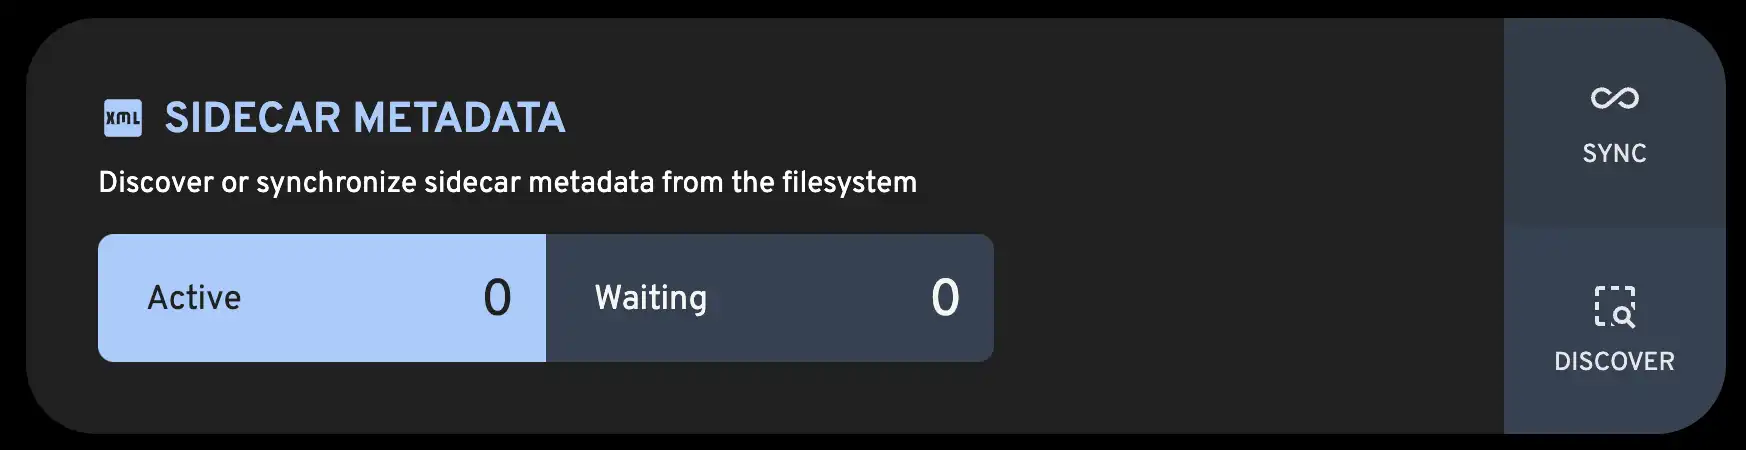1746x450 pixels.
Task: Click the XML sidecar file icon
Action: point(123,118)
